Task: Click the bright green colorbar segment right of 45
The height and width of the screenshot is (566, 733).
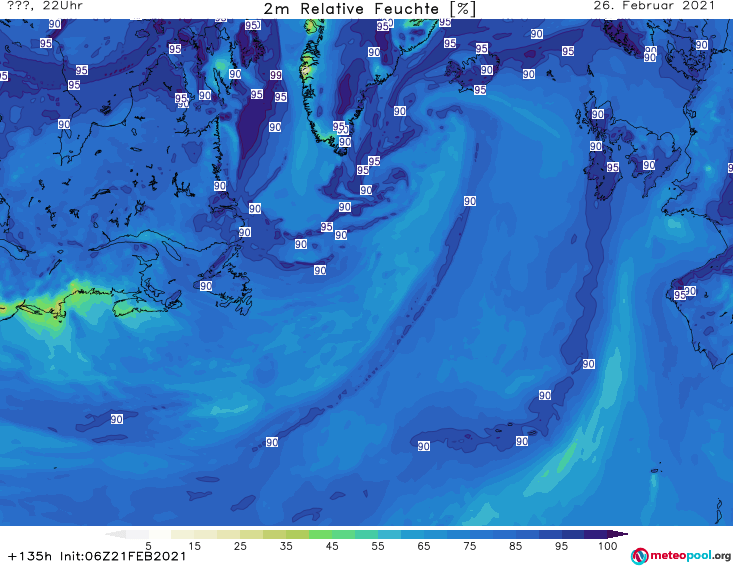Action: pyautogui.click(x=344, y=534)
